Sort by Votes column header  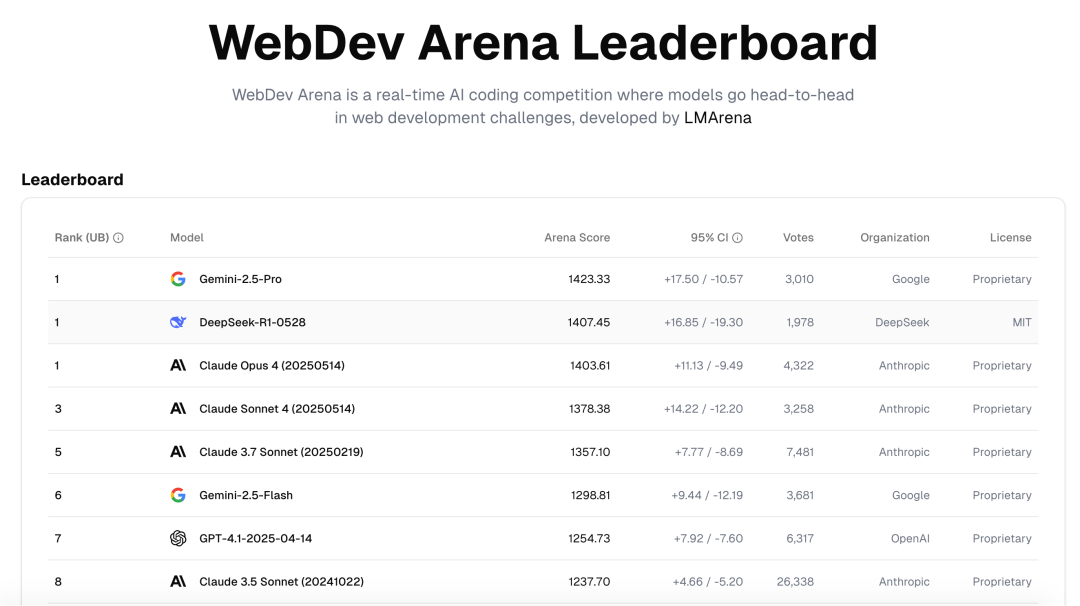click(798, 238)
